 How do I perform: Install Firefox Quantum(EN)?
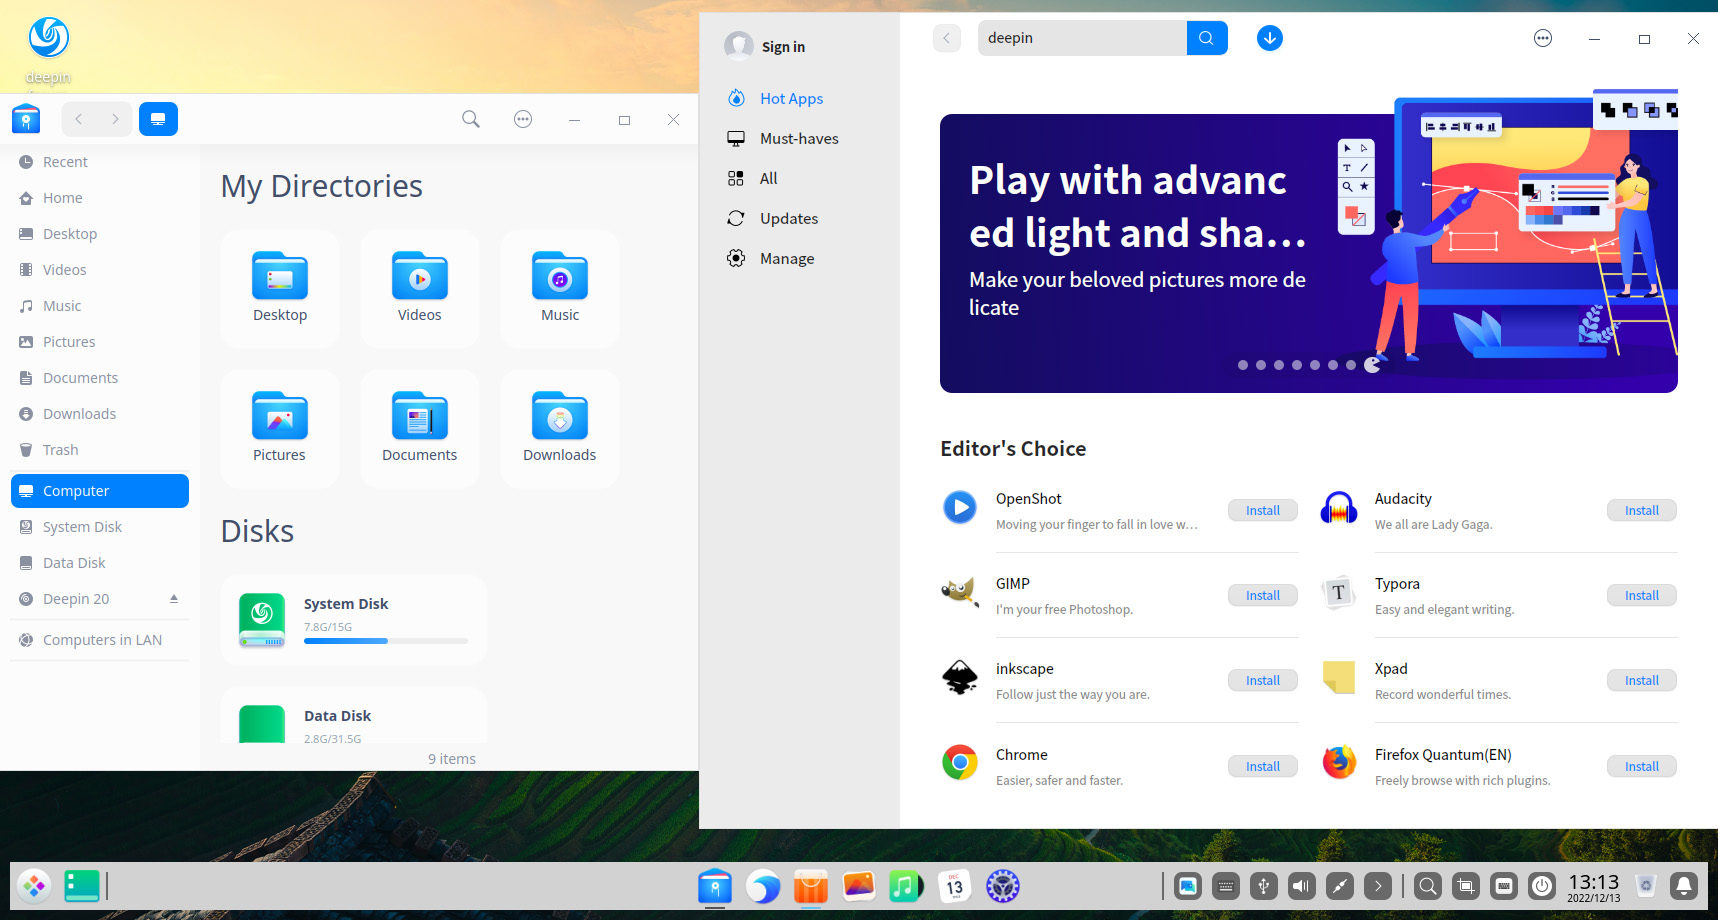point(1642,766)
